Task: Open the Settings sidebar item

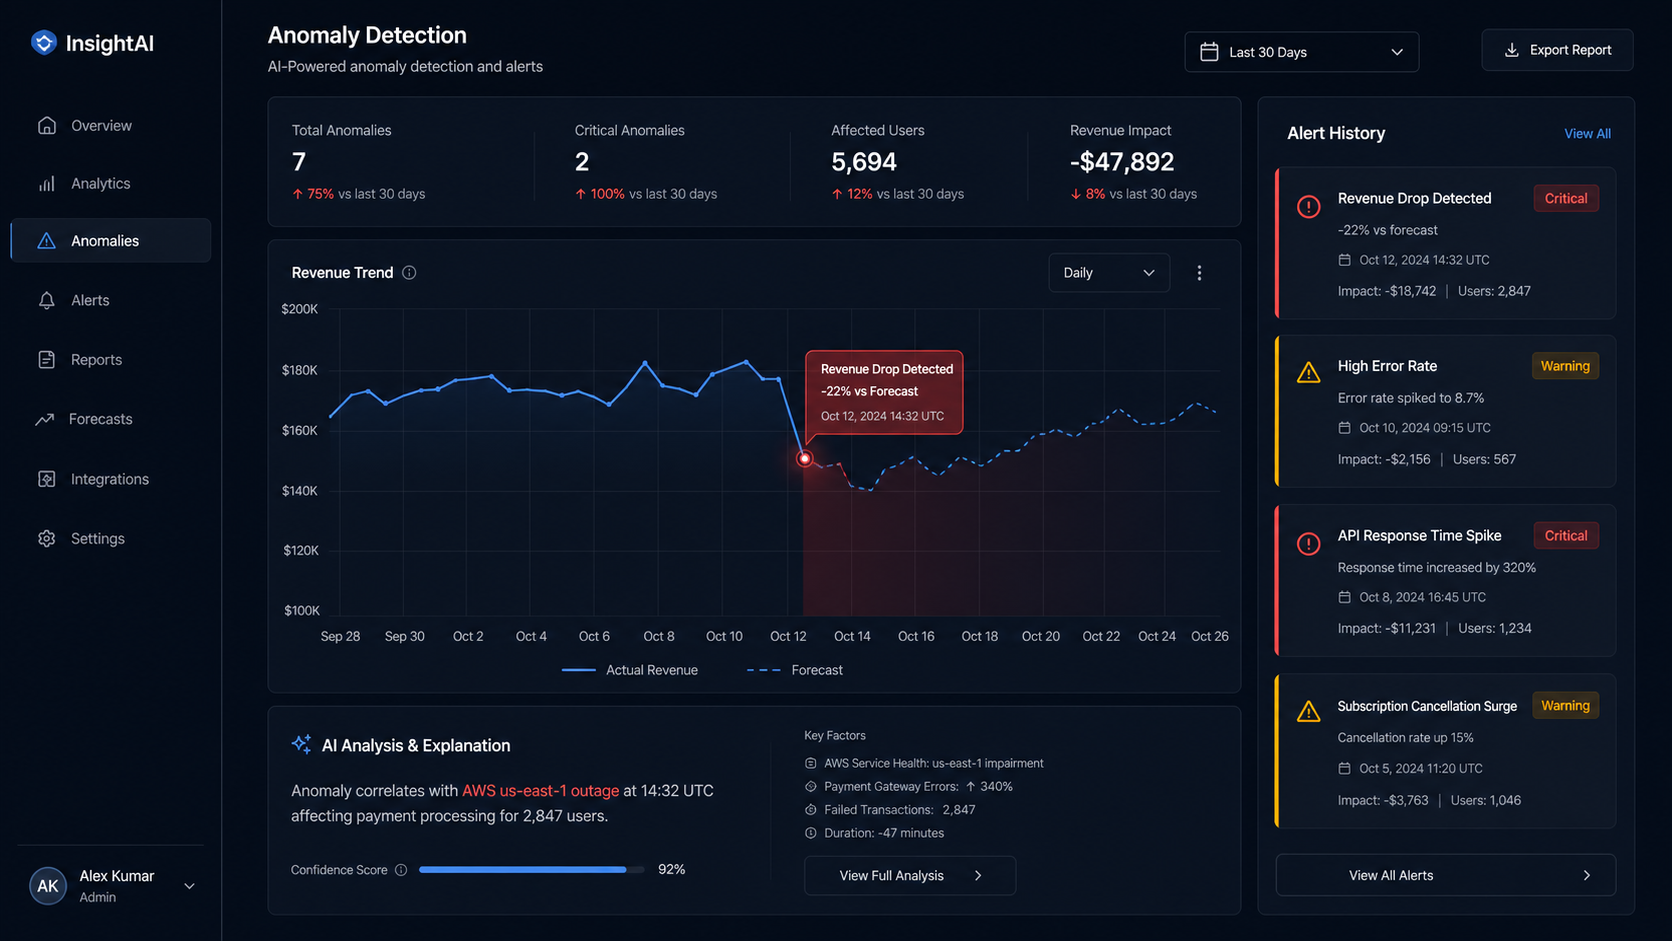Action: [x=110, y=538]
